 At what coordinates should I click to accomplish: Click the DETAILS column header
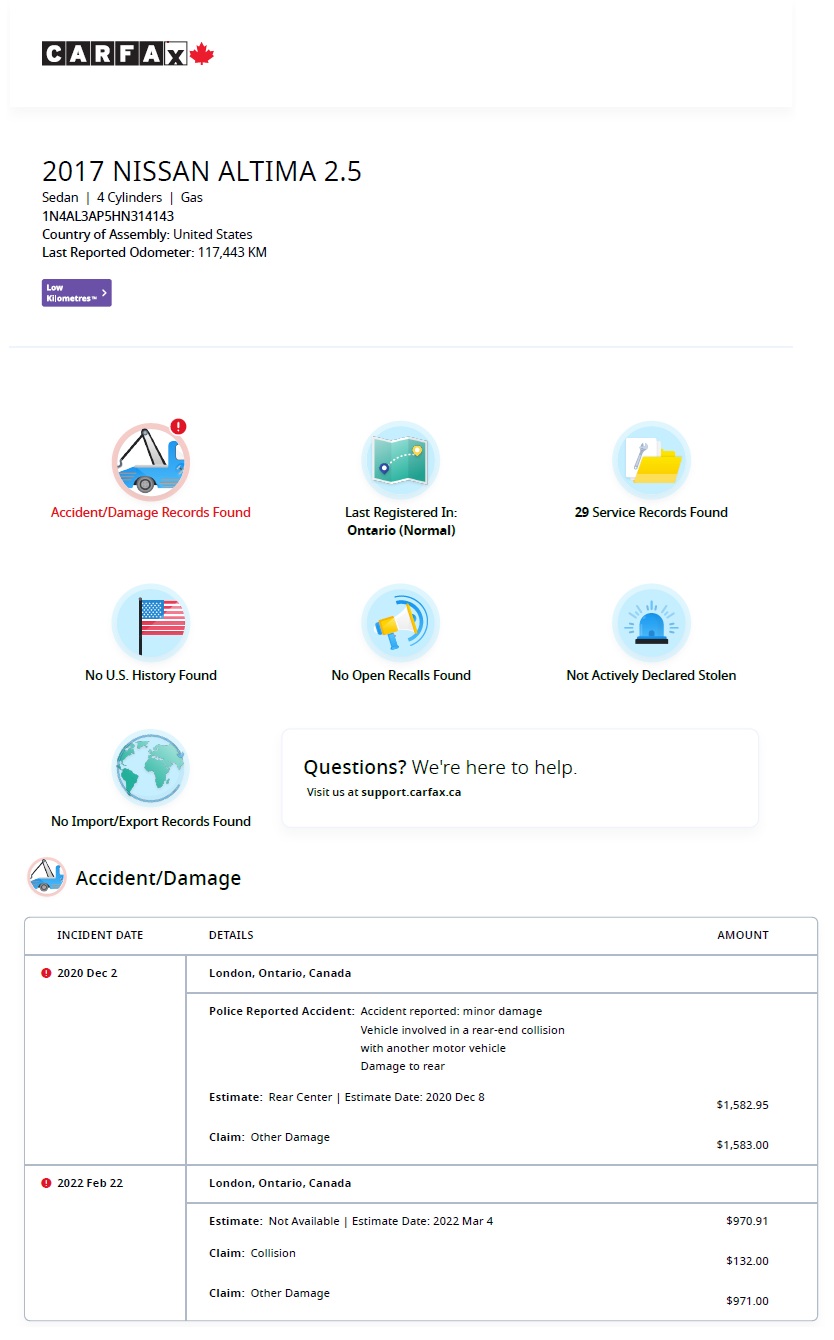point(231,935)
